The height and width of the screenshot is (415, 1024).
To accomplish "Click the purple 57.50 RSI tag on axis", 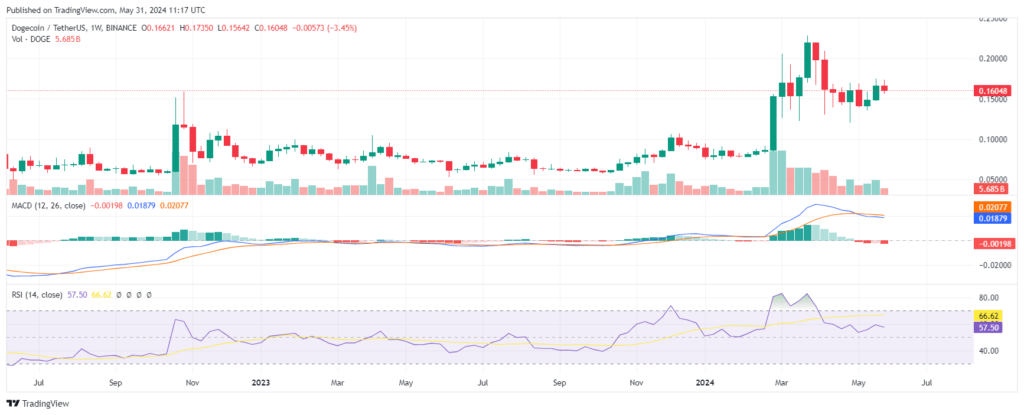I will 987,327.
